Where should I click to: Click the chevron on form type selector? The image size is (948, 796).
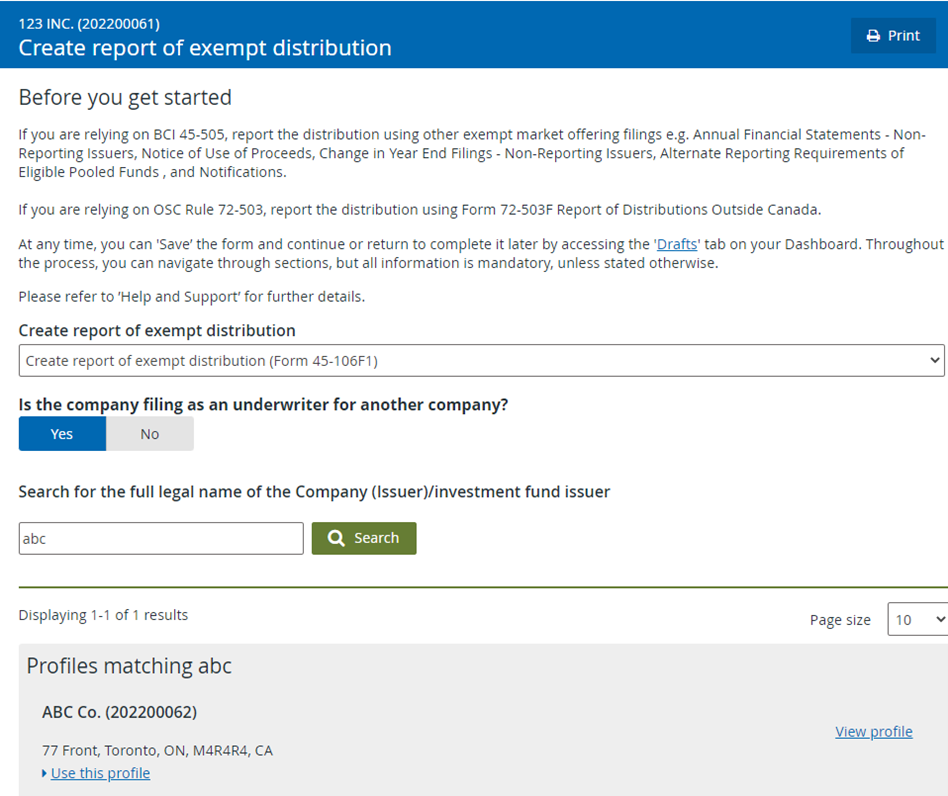click(x=935, y=360)
